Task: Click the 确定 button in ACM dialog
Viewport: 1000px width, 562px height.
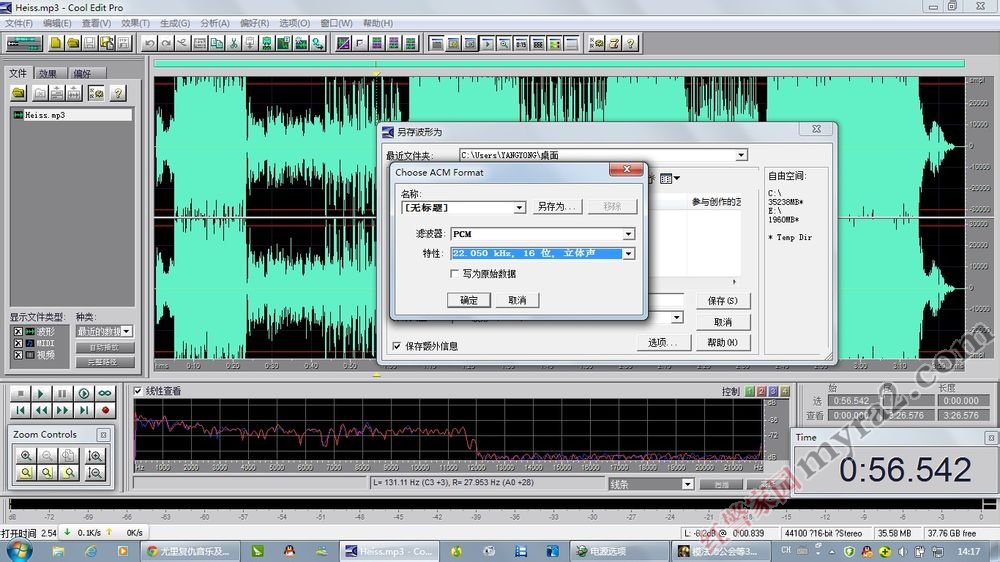Action: [469, 300]
